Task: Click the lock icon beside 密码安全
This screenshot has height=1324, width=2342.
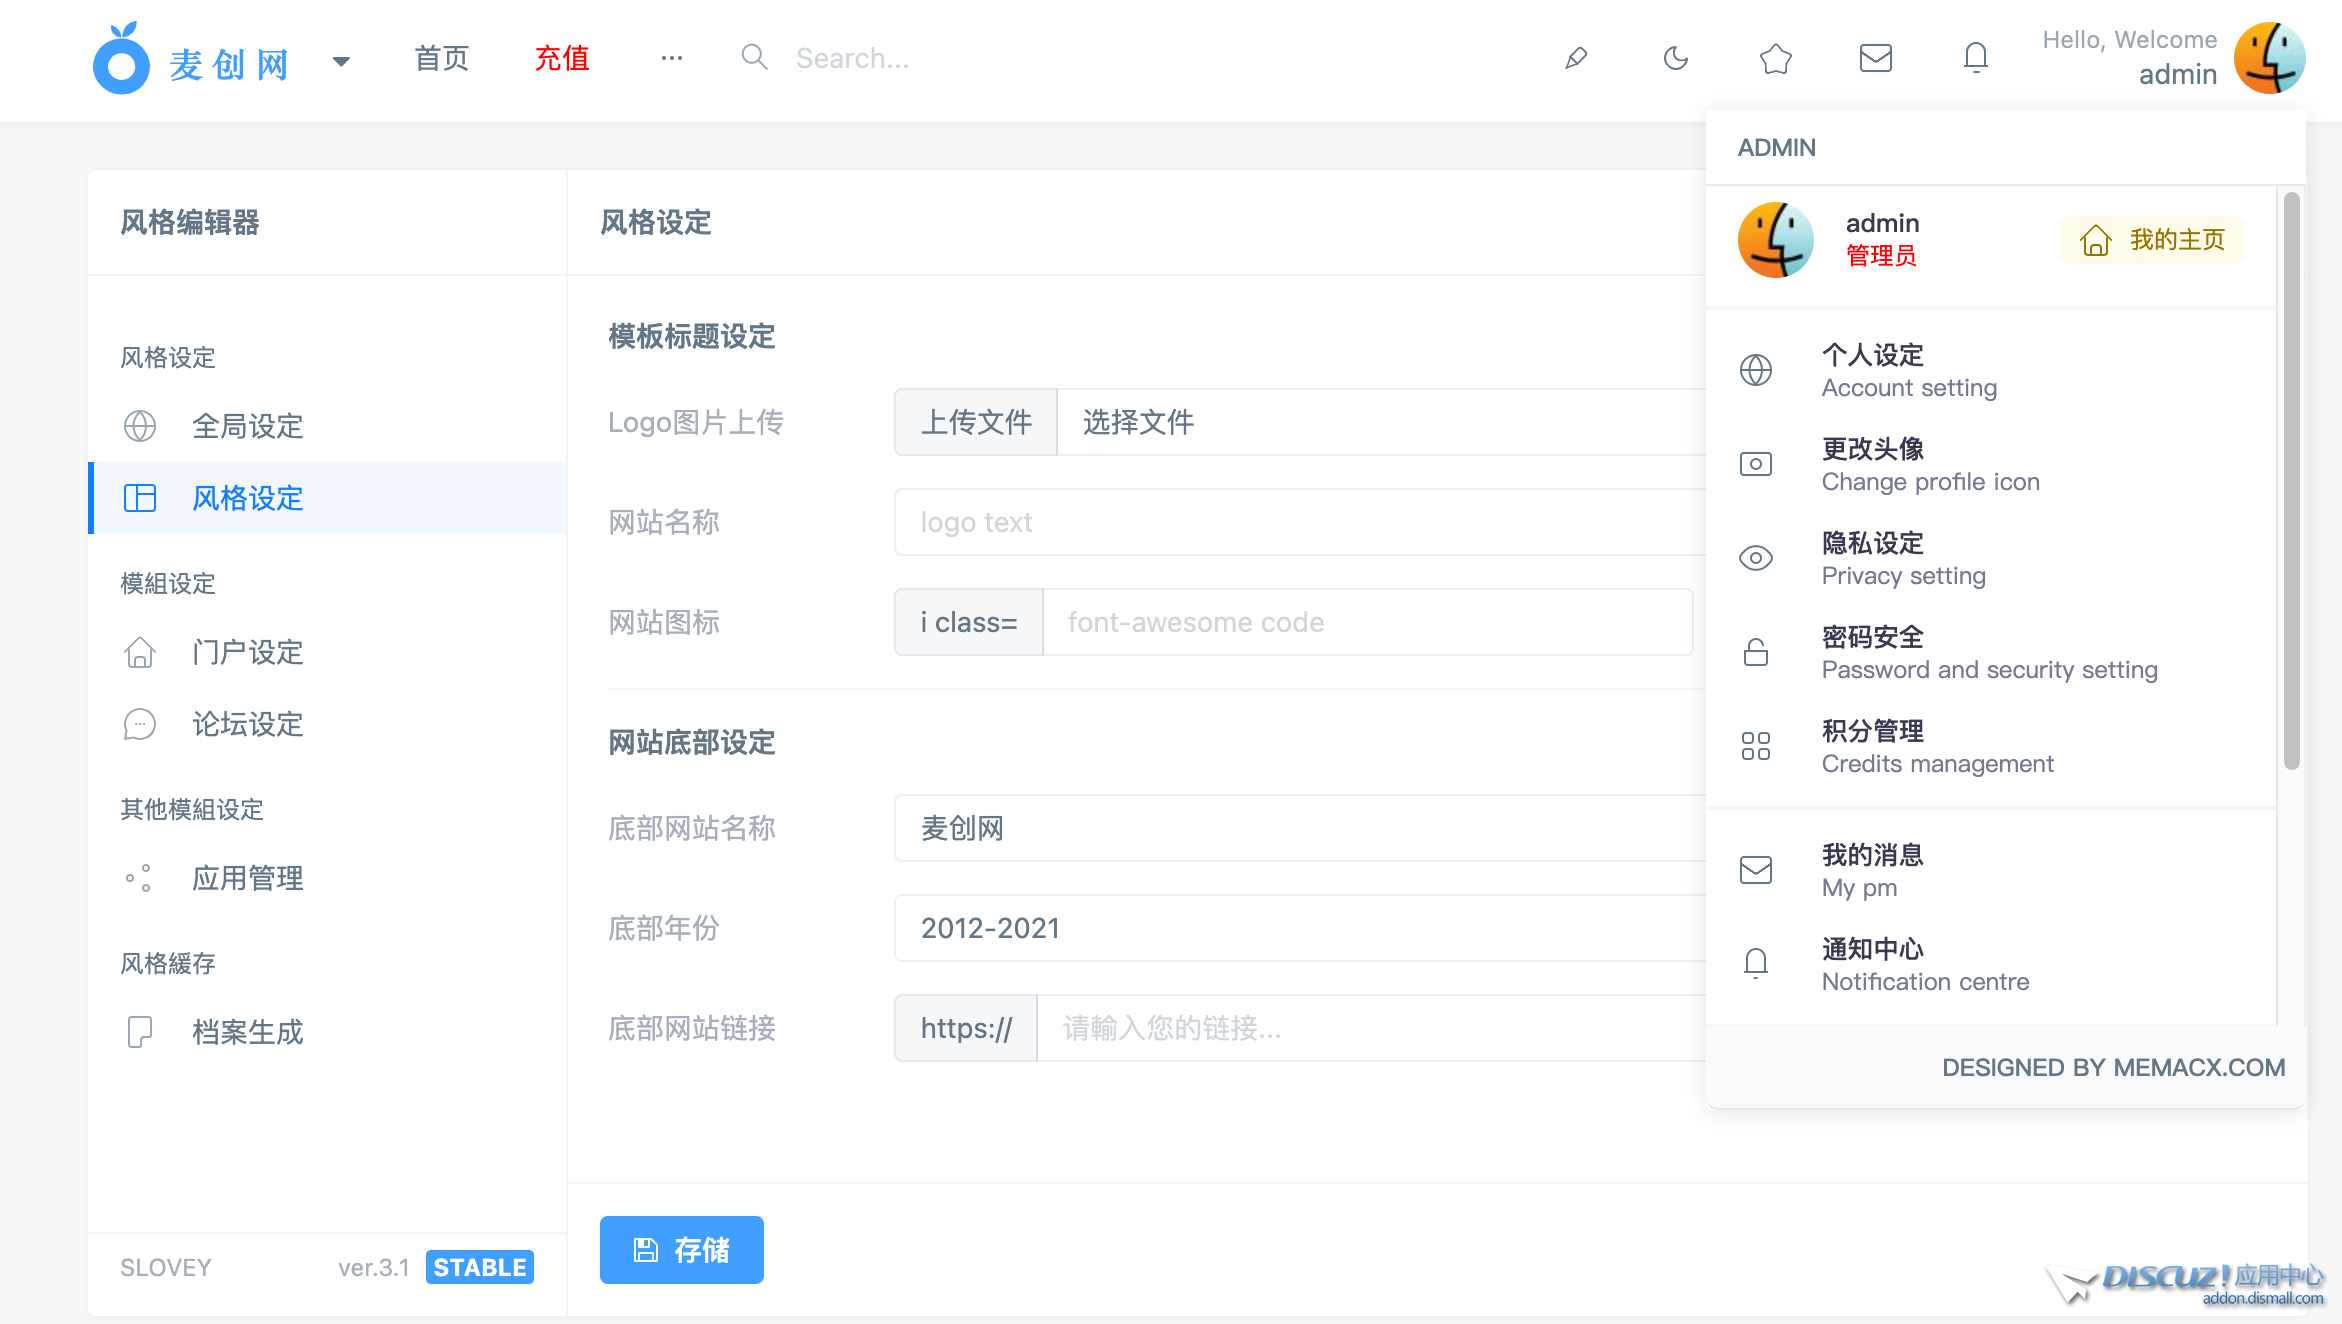Action: pos(1756,652)
